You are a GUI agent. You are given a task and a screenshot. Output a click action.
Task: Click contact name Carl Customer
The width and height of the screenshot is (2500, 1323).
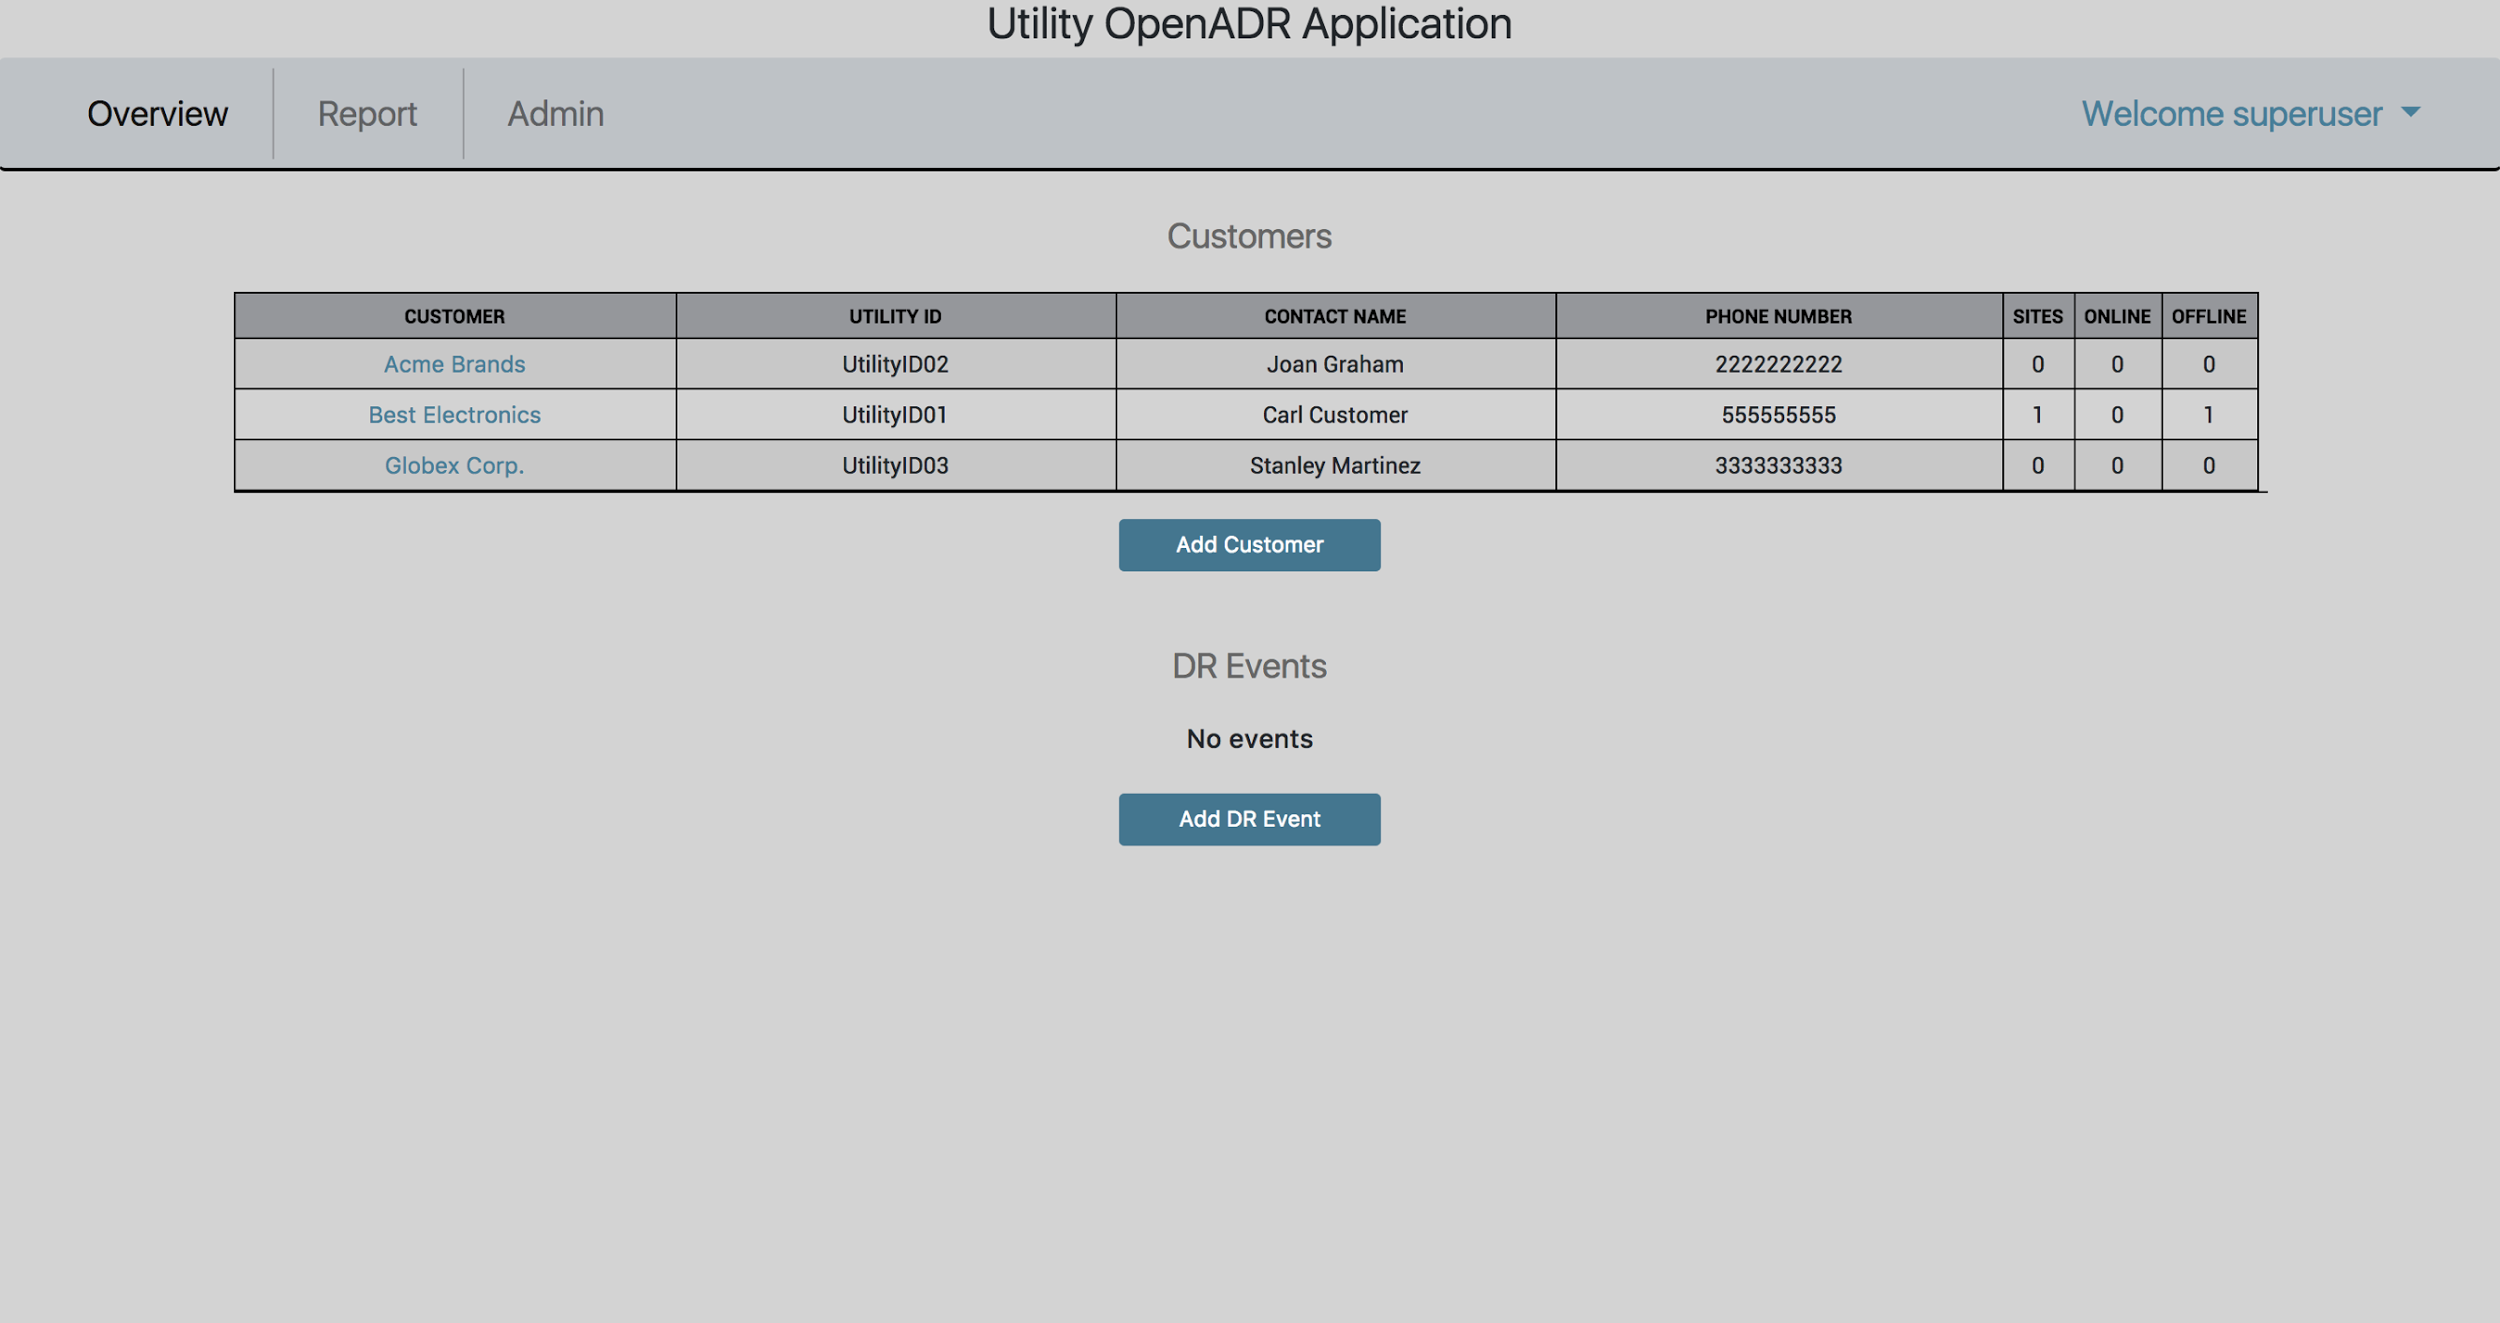(x=1335, y=415)
